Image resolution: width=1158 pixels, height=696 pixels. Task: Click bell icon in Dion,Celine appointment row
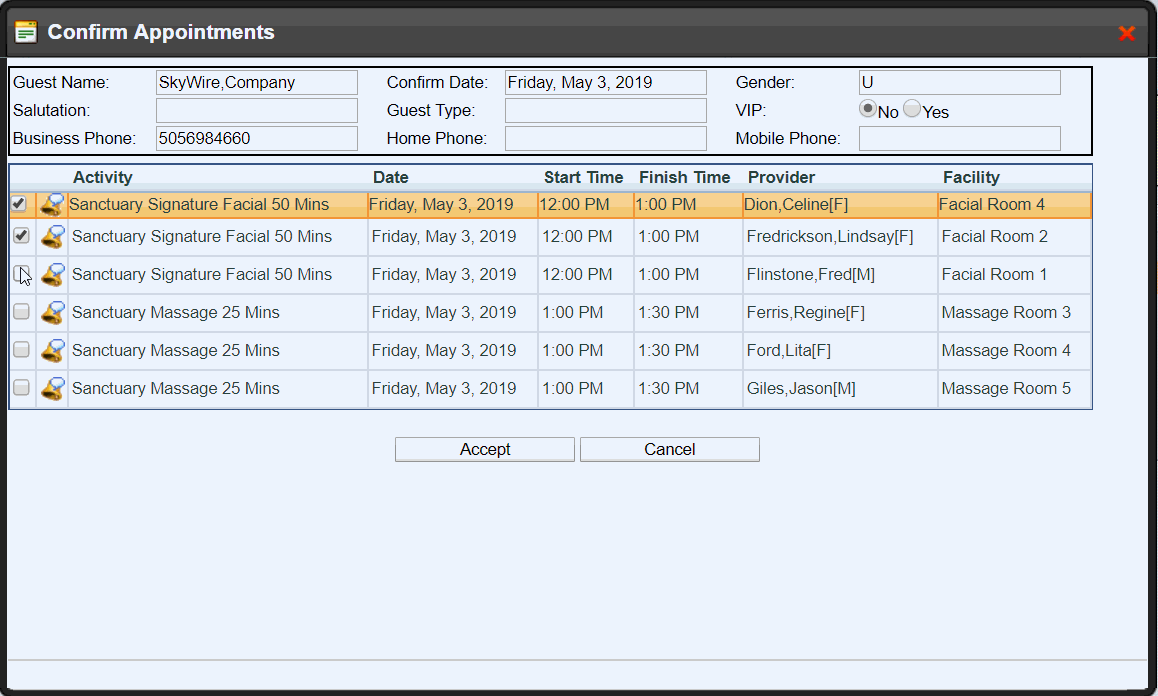52,205
